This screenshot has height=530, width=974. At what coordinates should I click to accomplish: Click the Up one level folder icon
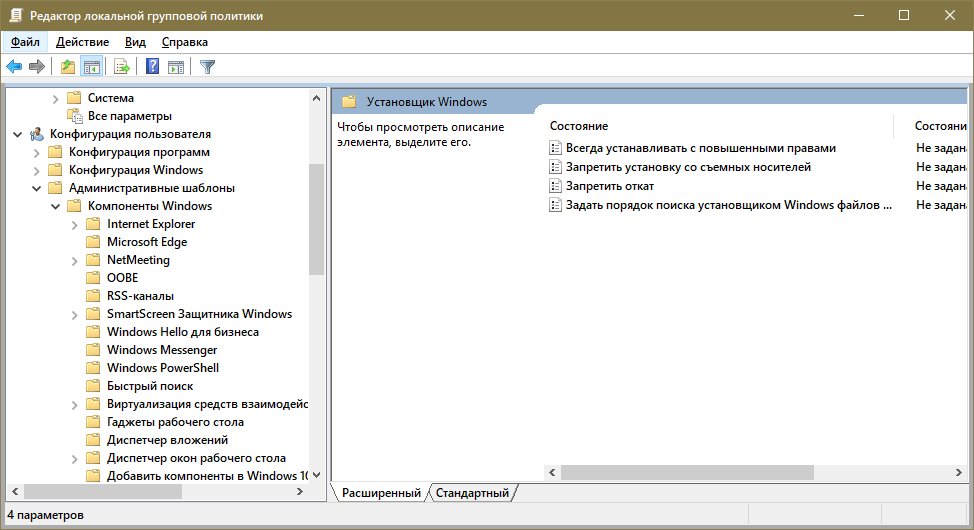[x=67, y=67]
